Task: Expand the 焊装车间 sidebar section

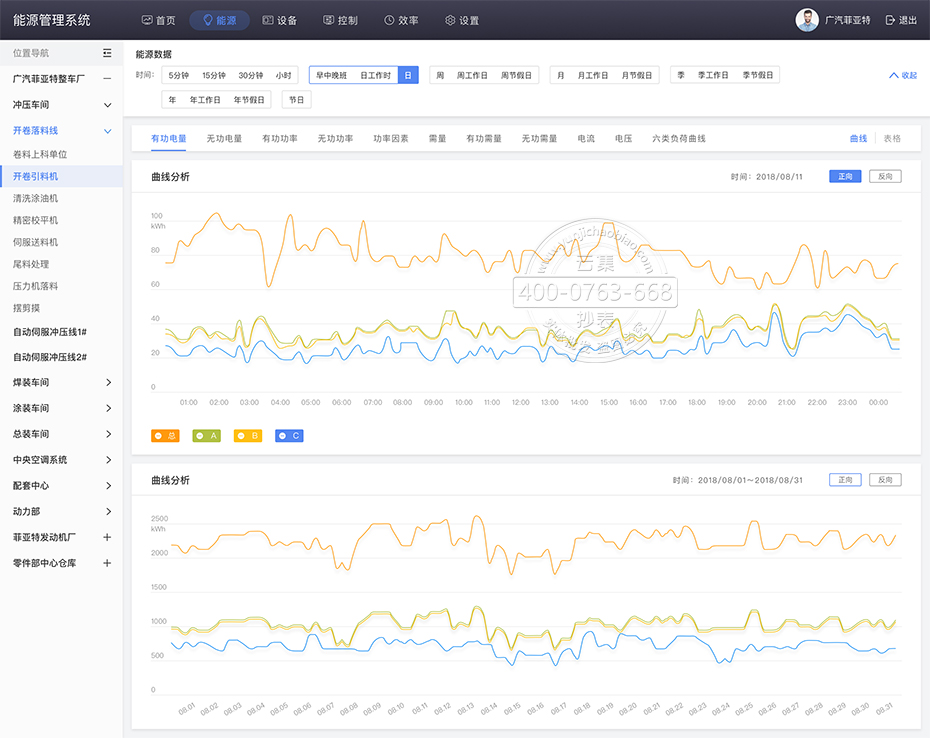Action: pos(108,383)
